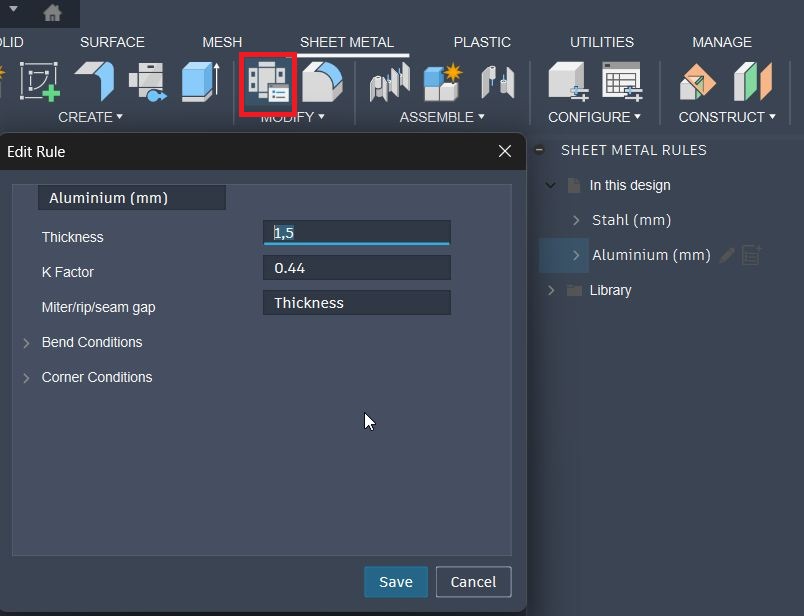
Task: Close the Edit Rule dialog
Action: 505,151
